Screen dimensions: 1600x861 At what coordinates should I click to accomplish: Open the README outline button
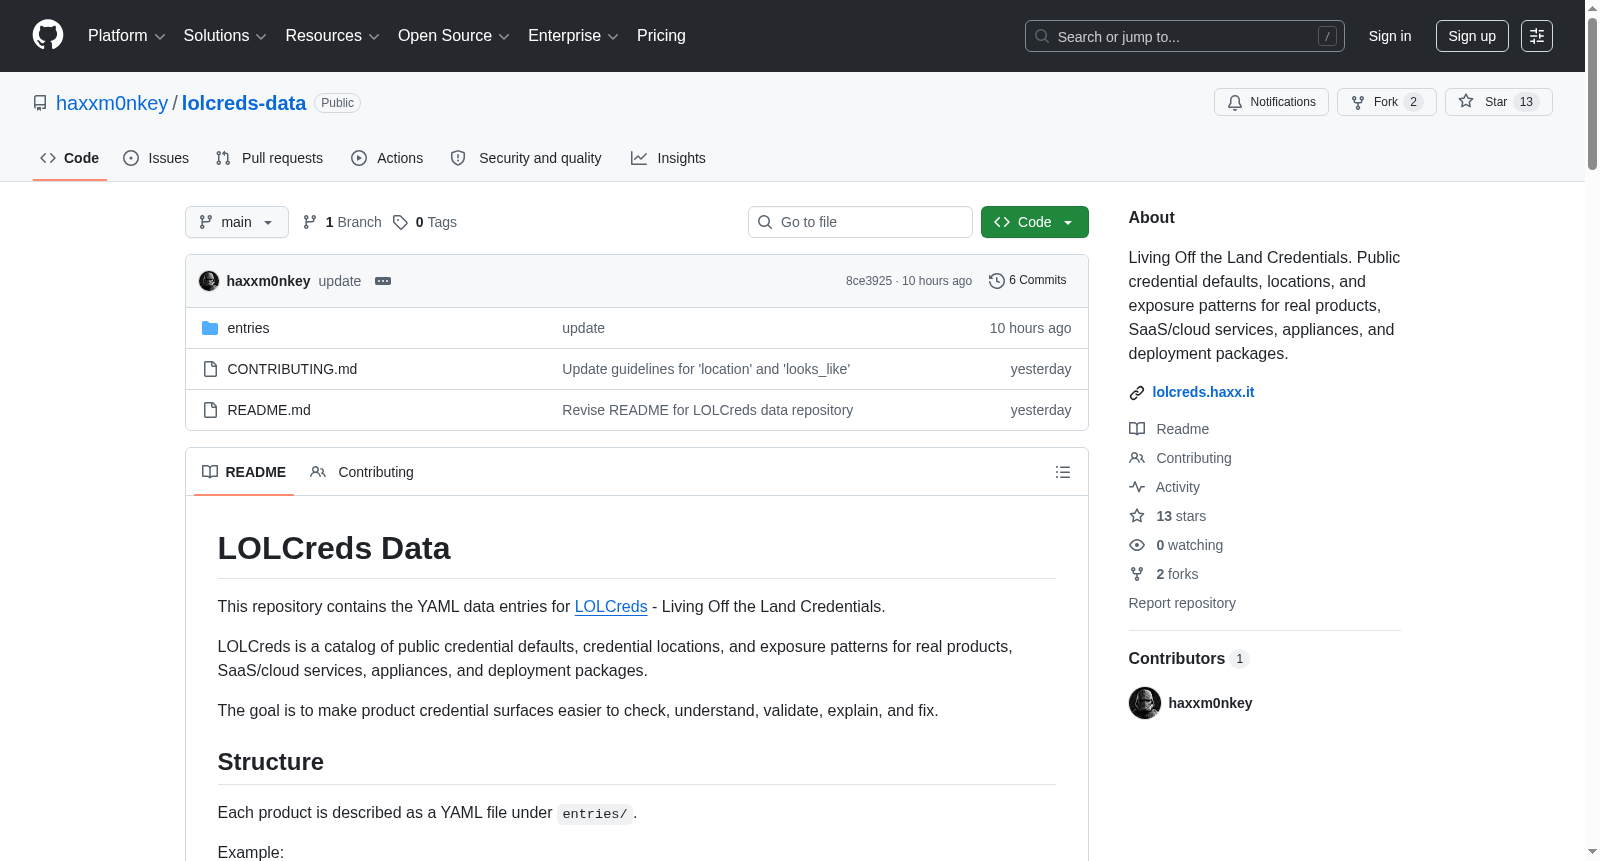1063,472
